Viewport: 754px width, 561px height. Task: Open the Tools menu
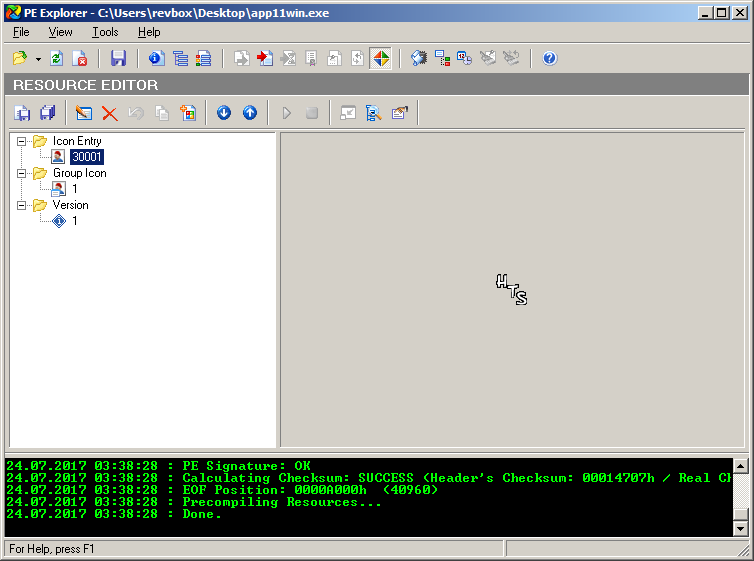105,32
